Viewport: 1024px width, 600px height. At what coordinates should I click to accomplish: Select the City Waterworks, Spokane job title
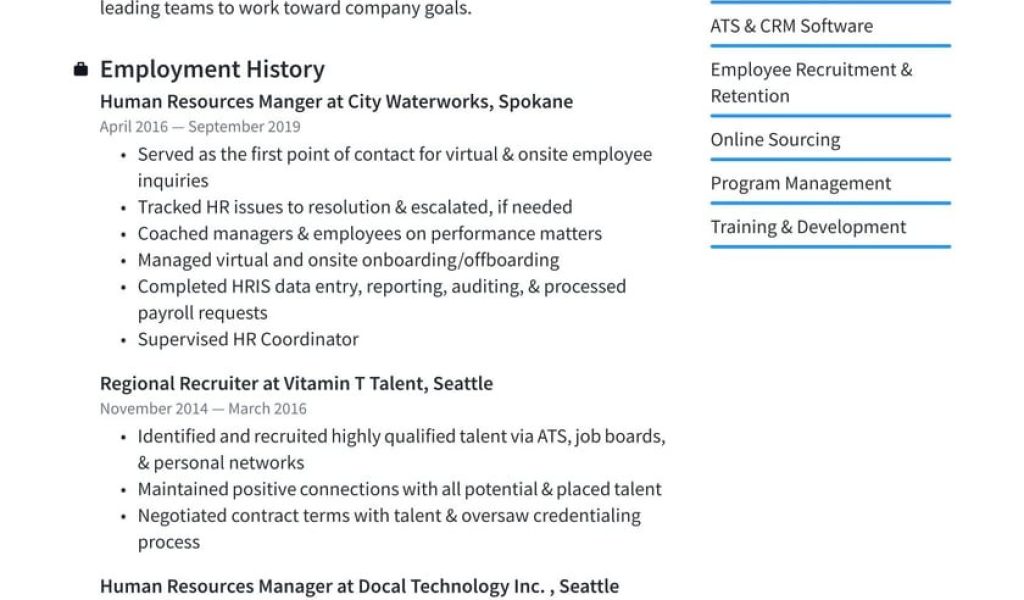336,101
